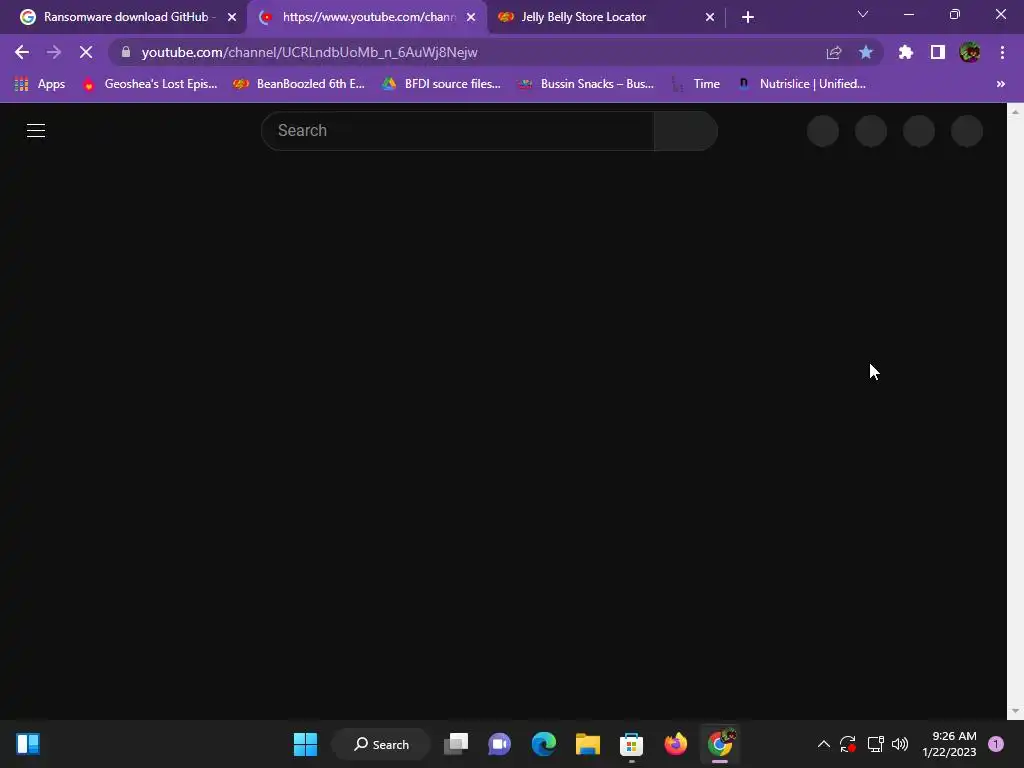Switch to the Jelly Belly Store Locator tab
This screenshot has height=768, width=1024.
[584, 17]
